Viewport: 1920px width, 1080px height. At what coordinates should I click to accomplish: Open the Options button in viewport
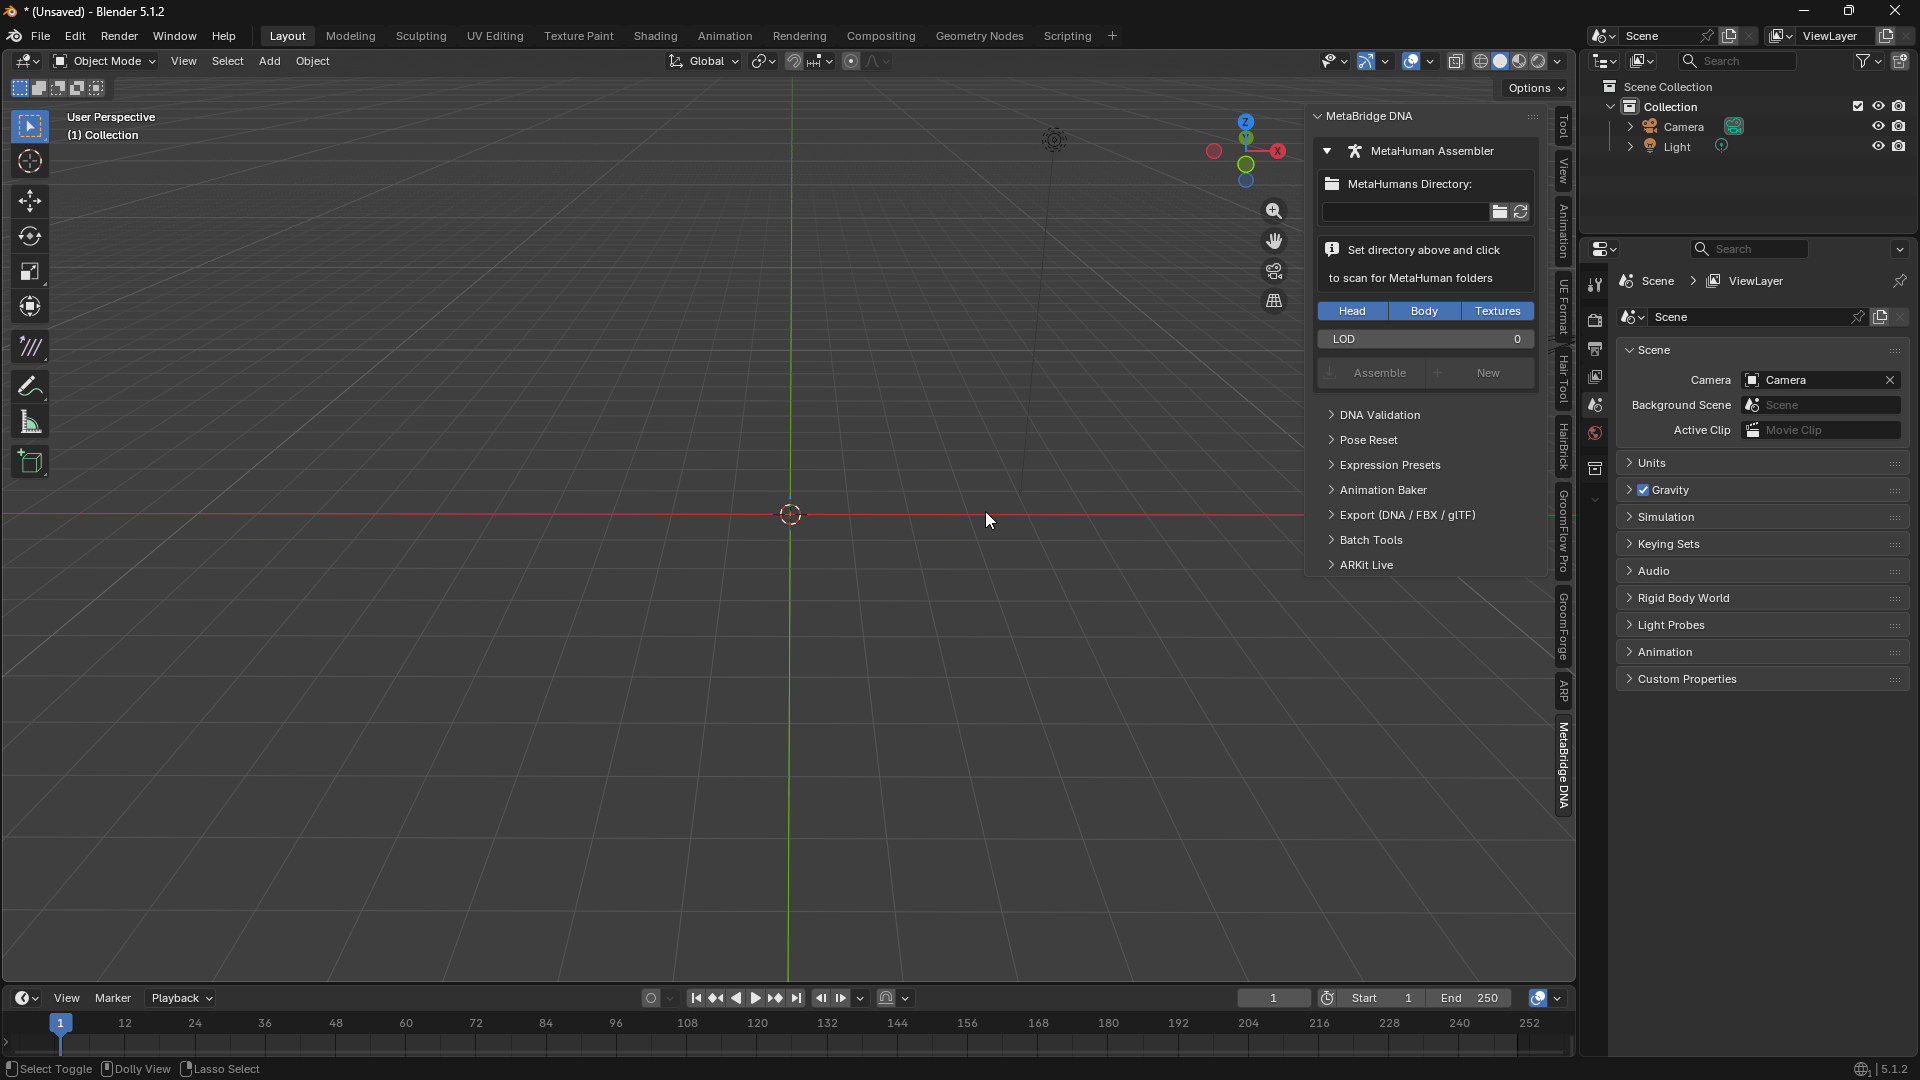(x=1536, y=88)
